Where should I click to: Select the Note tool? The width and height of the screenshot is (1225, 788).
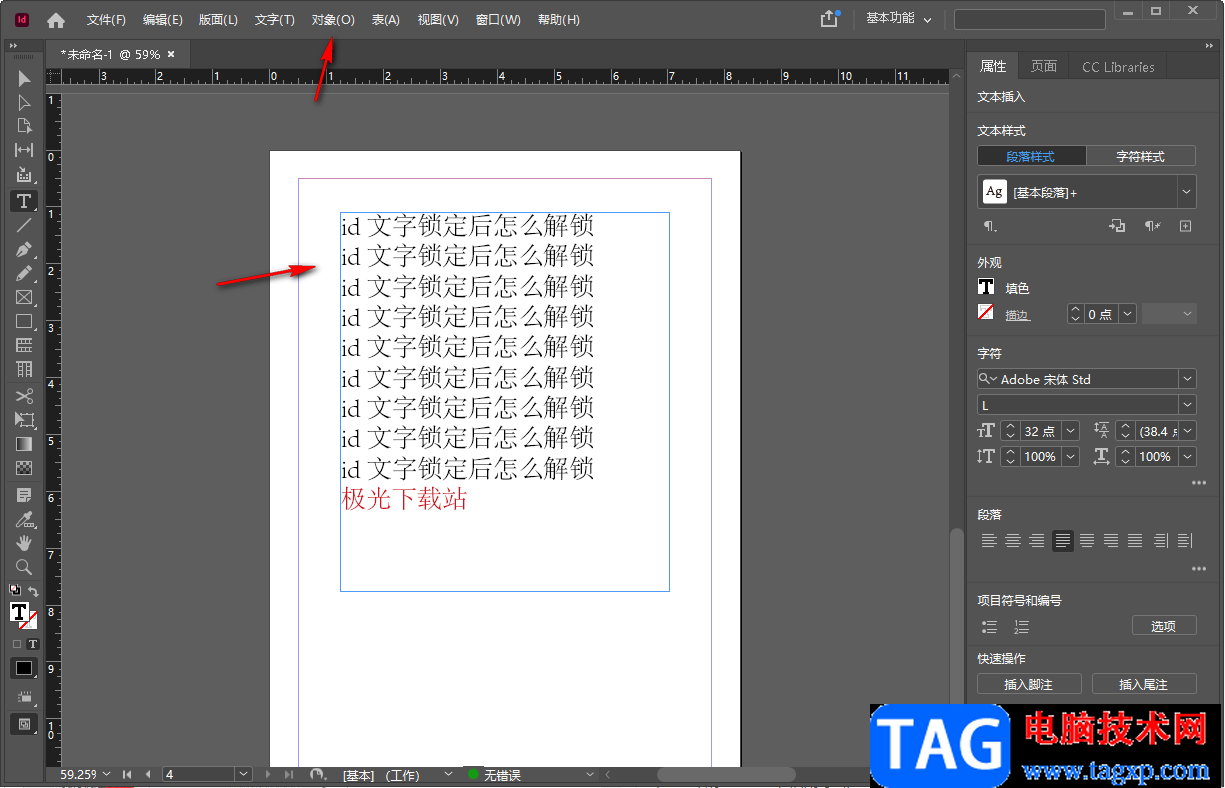pyautogui.click(x=24, y=495)
